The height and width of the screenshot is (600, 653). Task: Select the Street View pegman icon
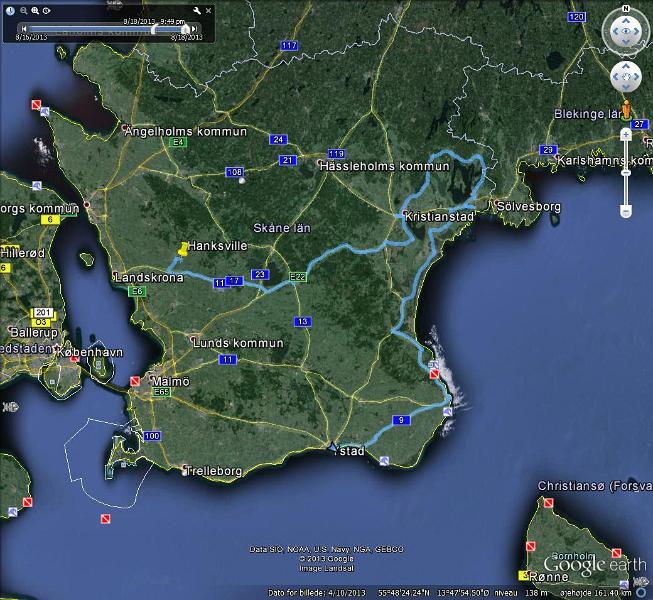point(626,110)
